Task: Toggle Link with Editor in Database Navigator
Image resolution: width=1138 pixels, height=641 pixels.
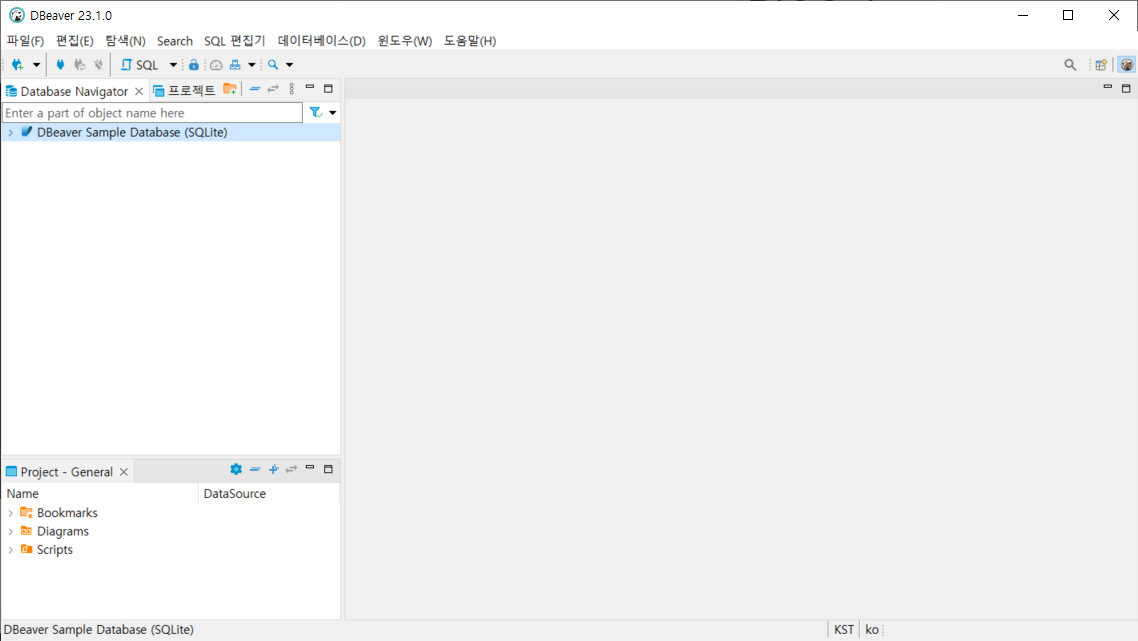Action: (273, 89)
